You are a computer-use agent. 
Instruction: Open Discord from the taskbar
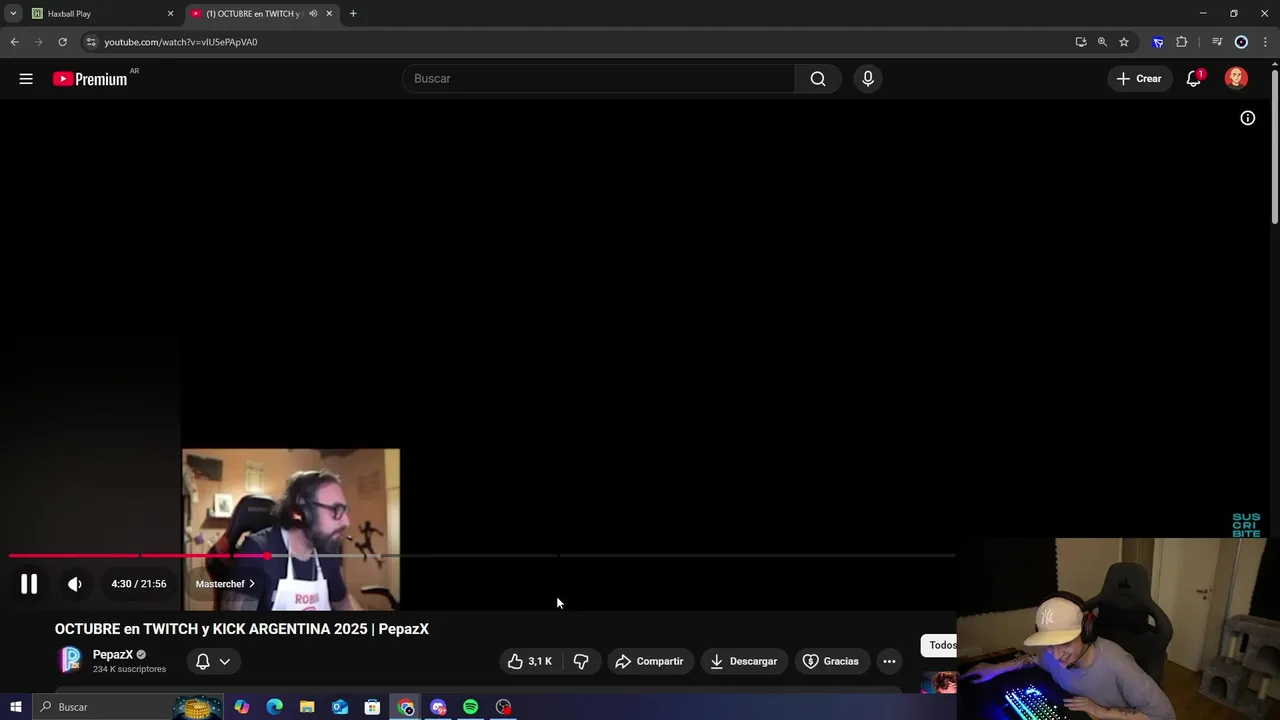pyautogui.click(x=438, y=707)
